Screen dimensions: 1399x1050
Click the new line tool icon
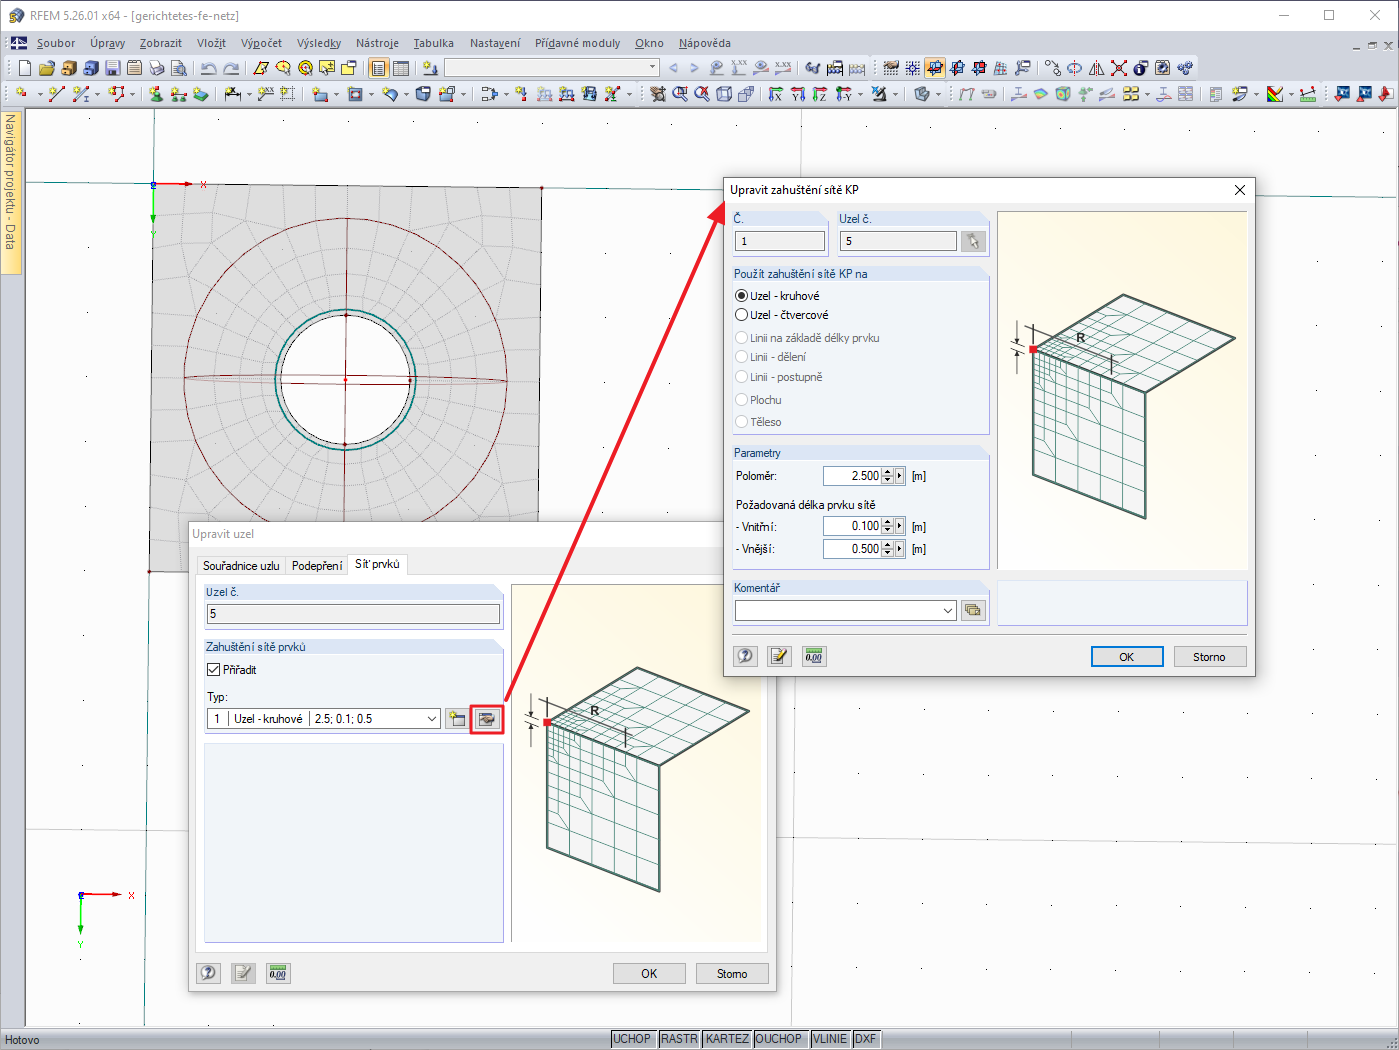click(56, 94)
